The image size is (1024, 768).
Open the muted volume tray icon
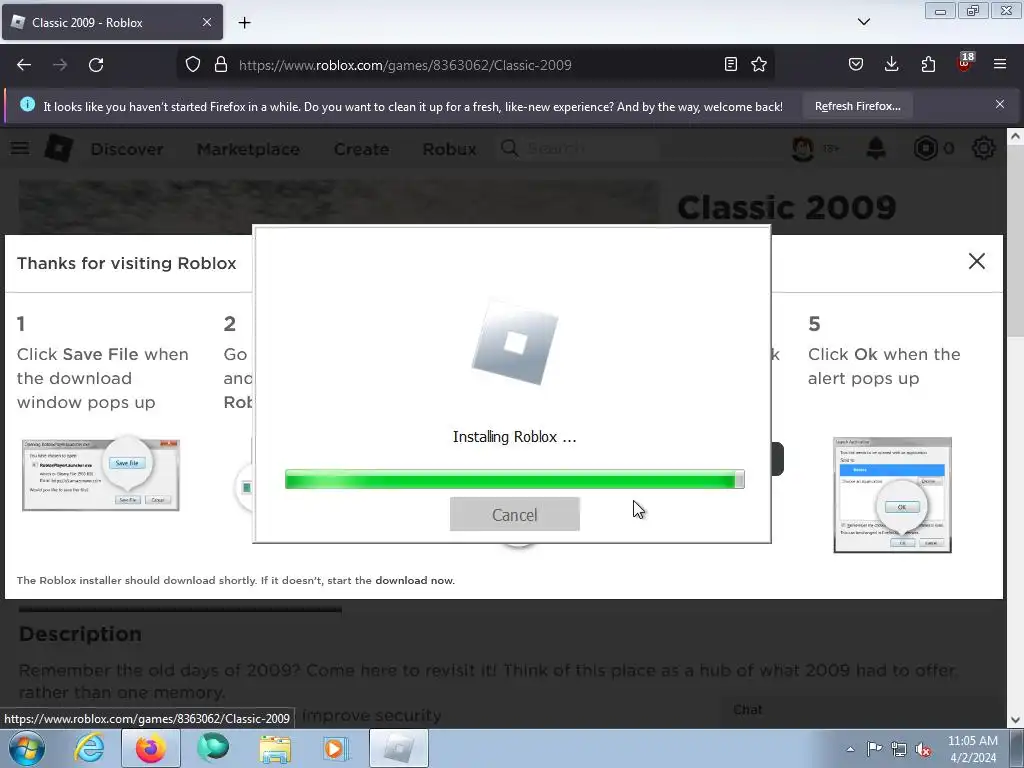(923, 749)
